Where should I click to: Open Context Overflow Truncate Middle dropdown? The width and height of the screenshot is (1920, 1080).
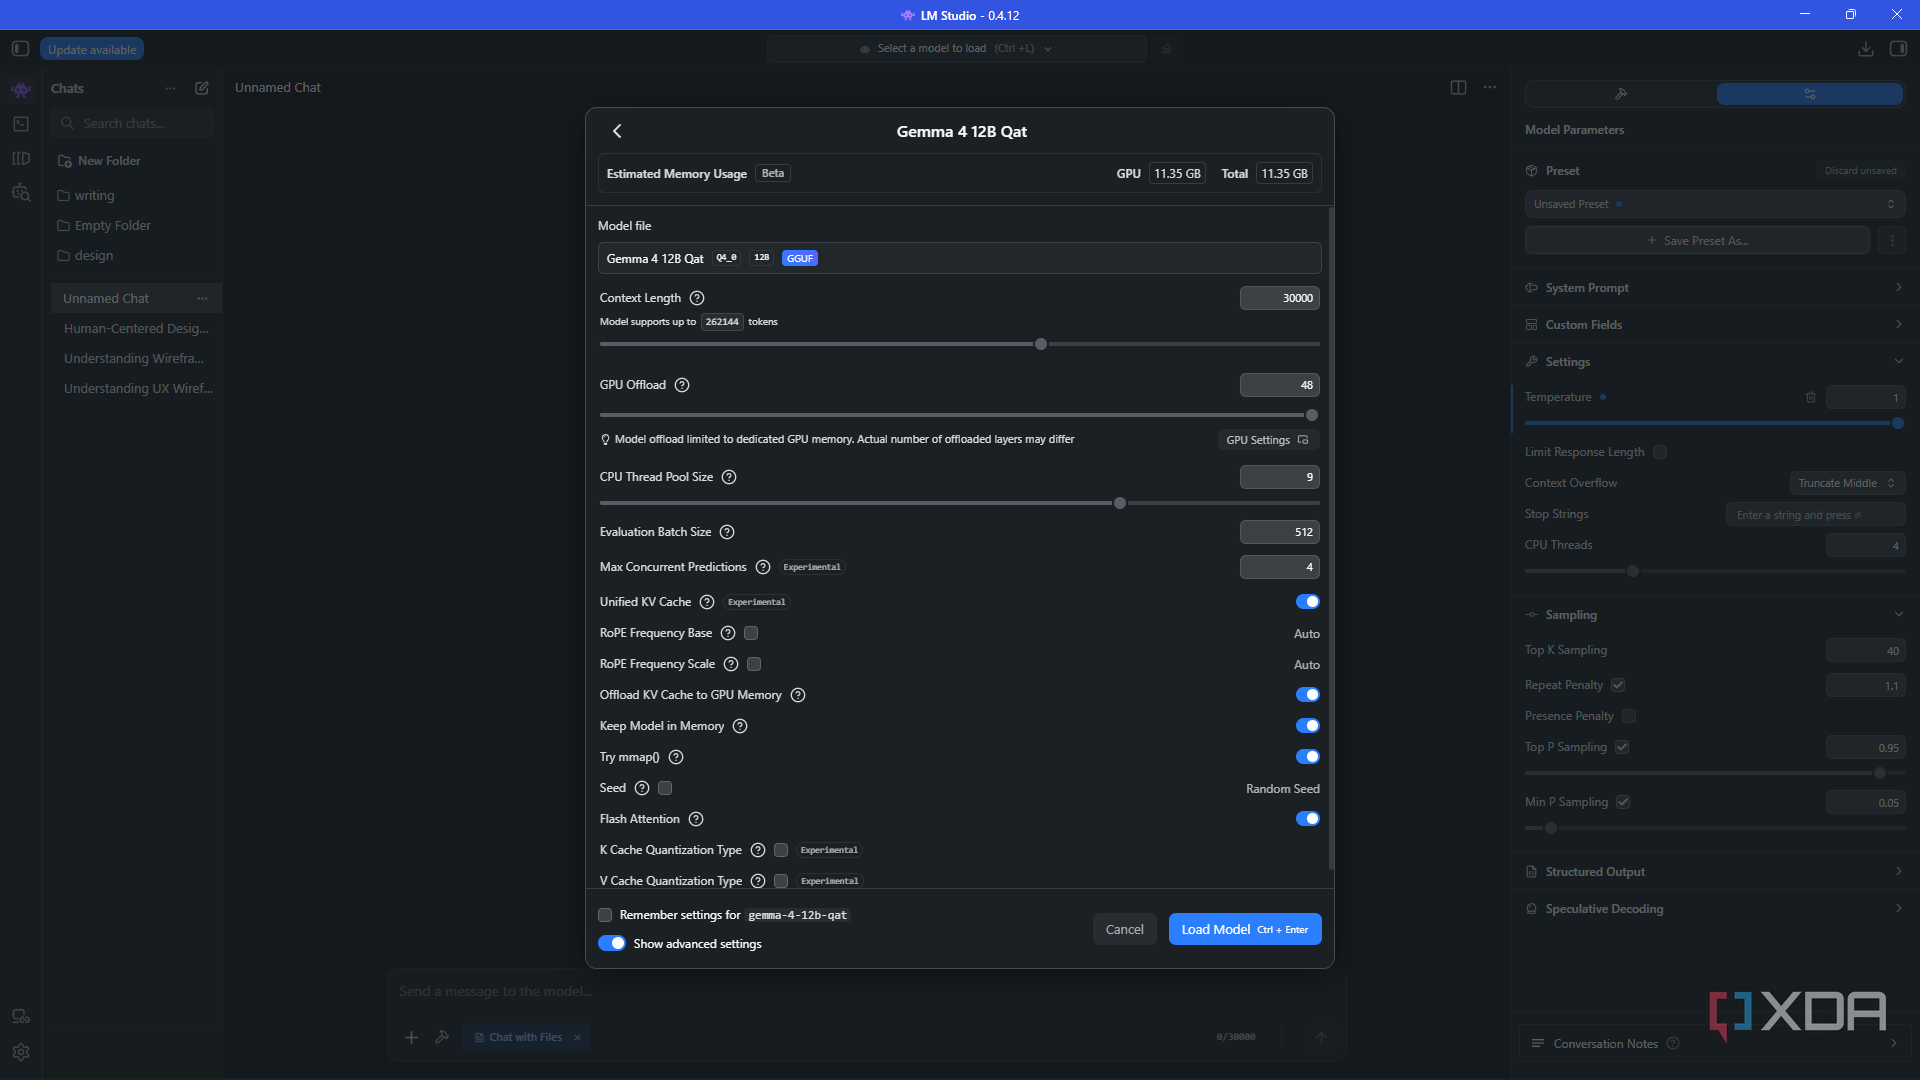pyautogui.click(x=1847, y=483)
